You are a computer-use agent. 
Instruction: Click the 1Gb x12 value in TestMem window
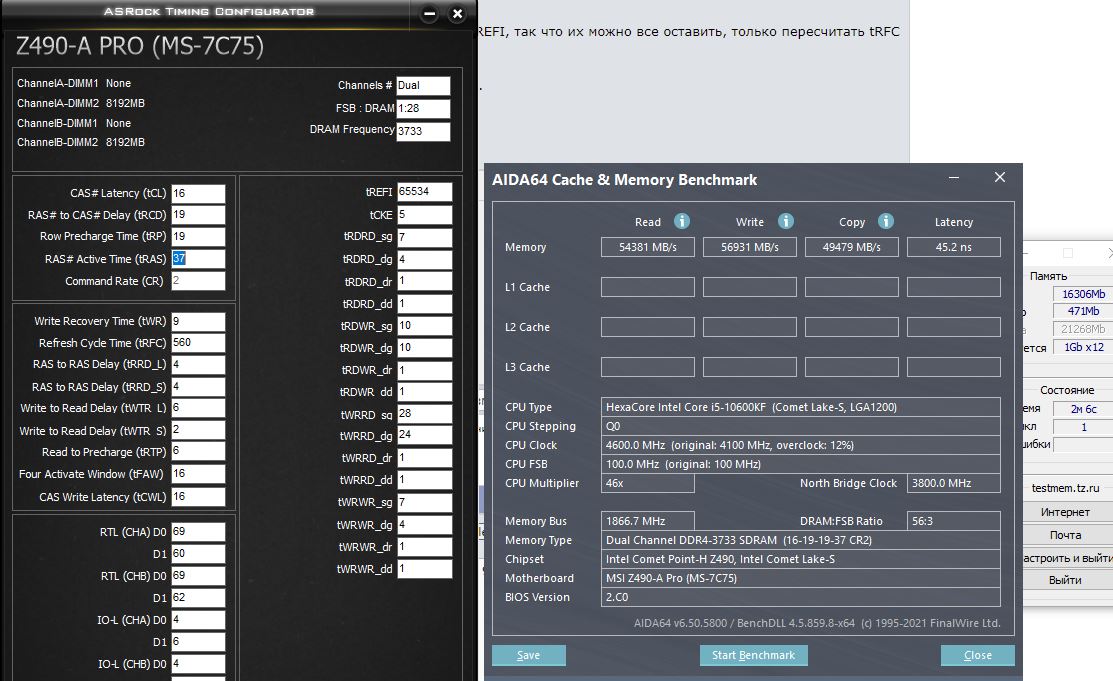(1082, 347)
